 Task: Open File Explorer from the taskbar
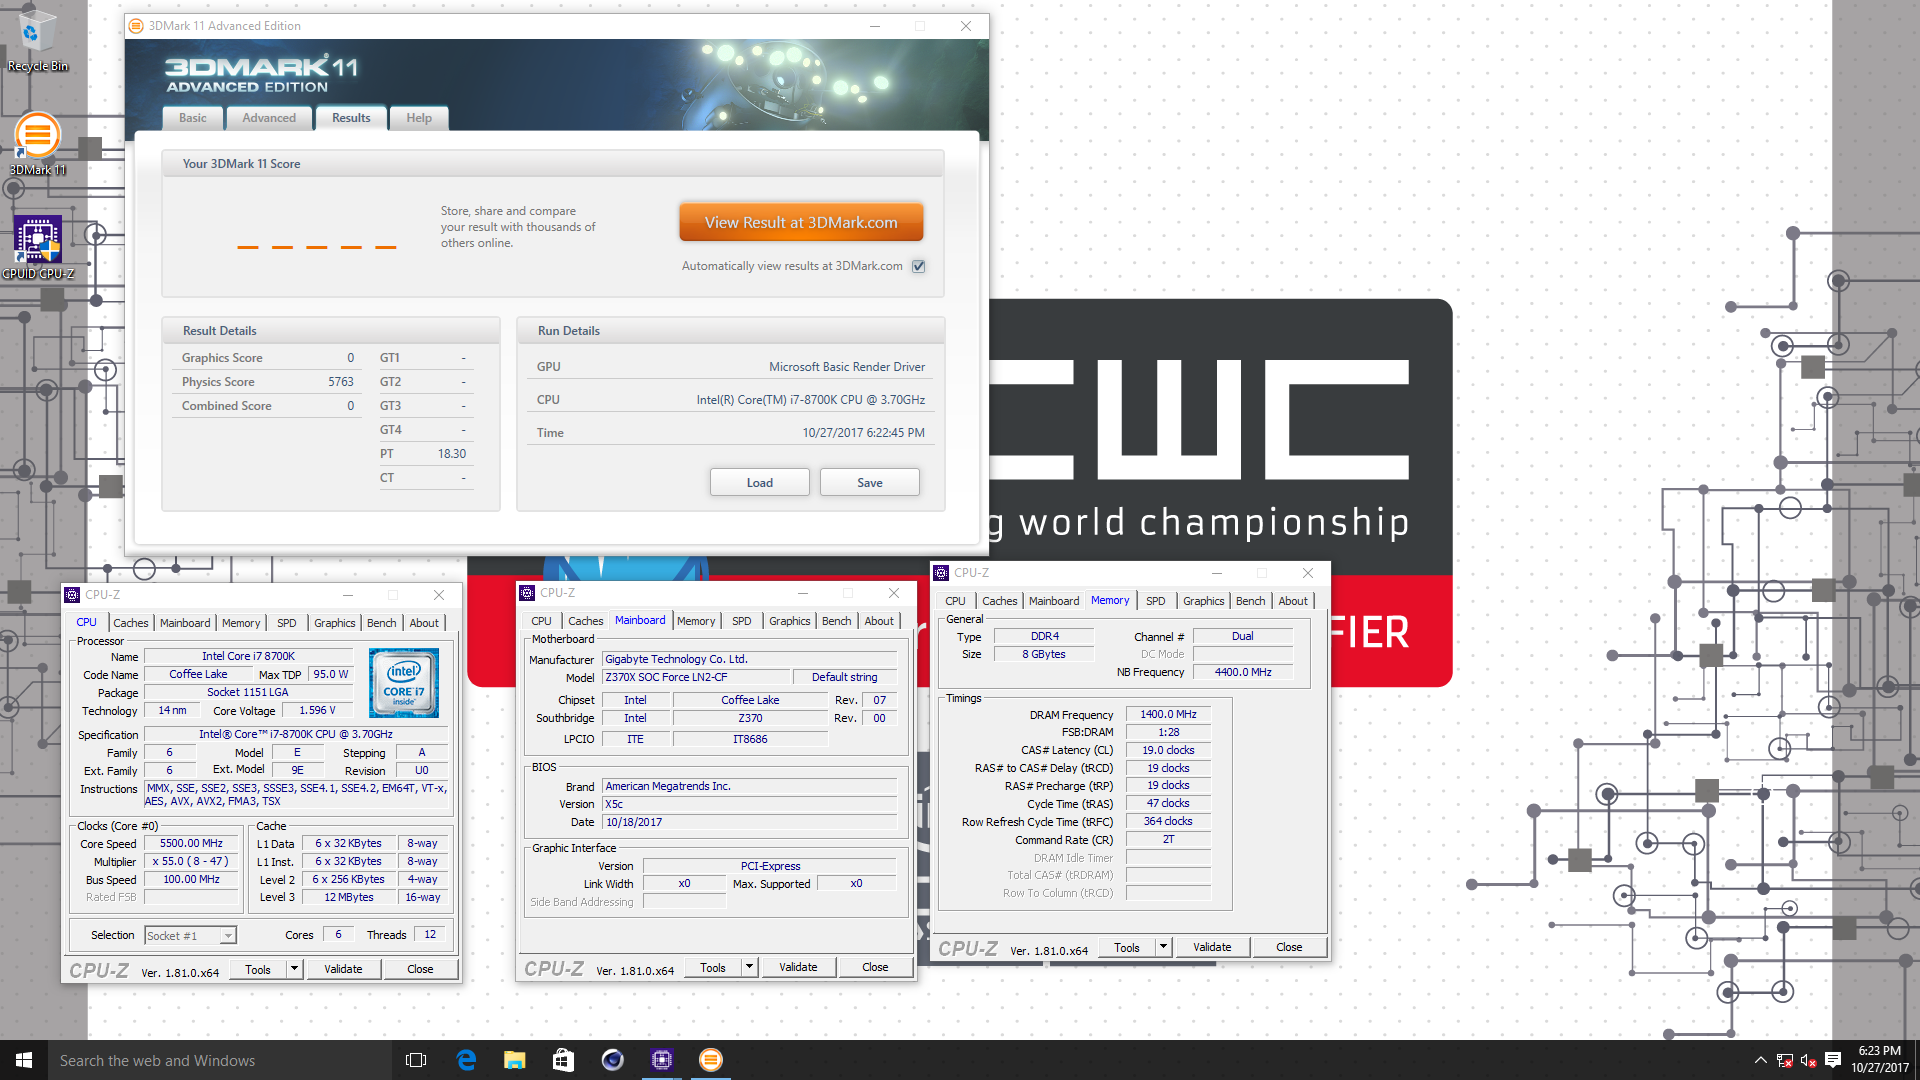click(x=514, y=1060)
